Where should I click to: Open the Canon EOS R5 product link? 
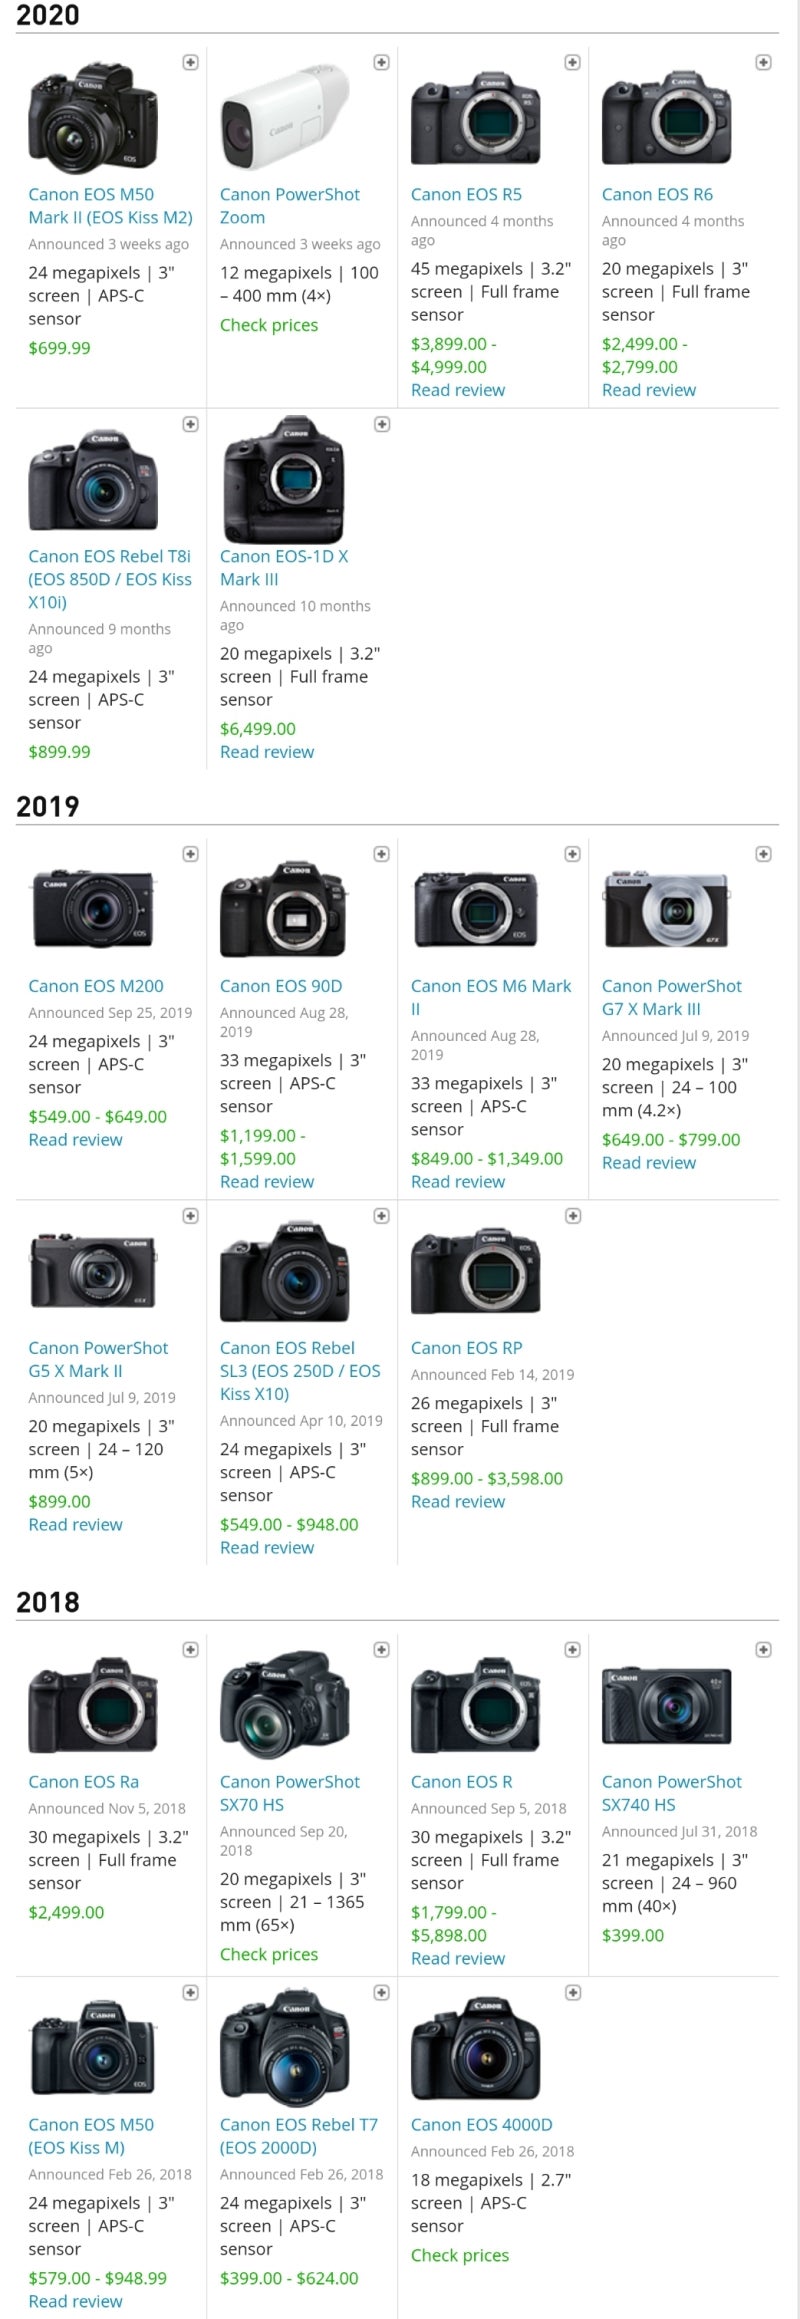pyautogui.click(x=466, y=194)
